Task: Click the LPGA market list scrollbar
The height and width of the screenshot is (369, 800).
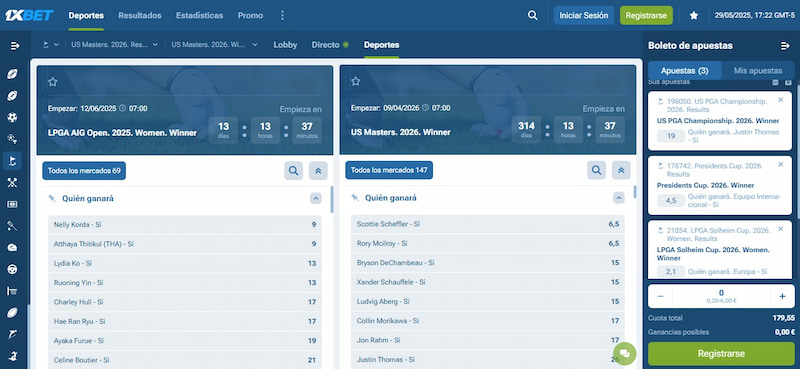Action: [x=332, y=200]
